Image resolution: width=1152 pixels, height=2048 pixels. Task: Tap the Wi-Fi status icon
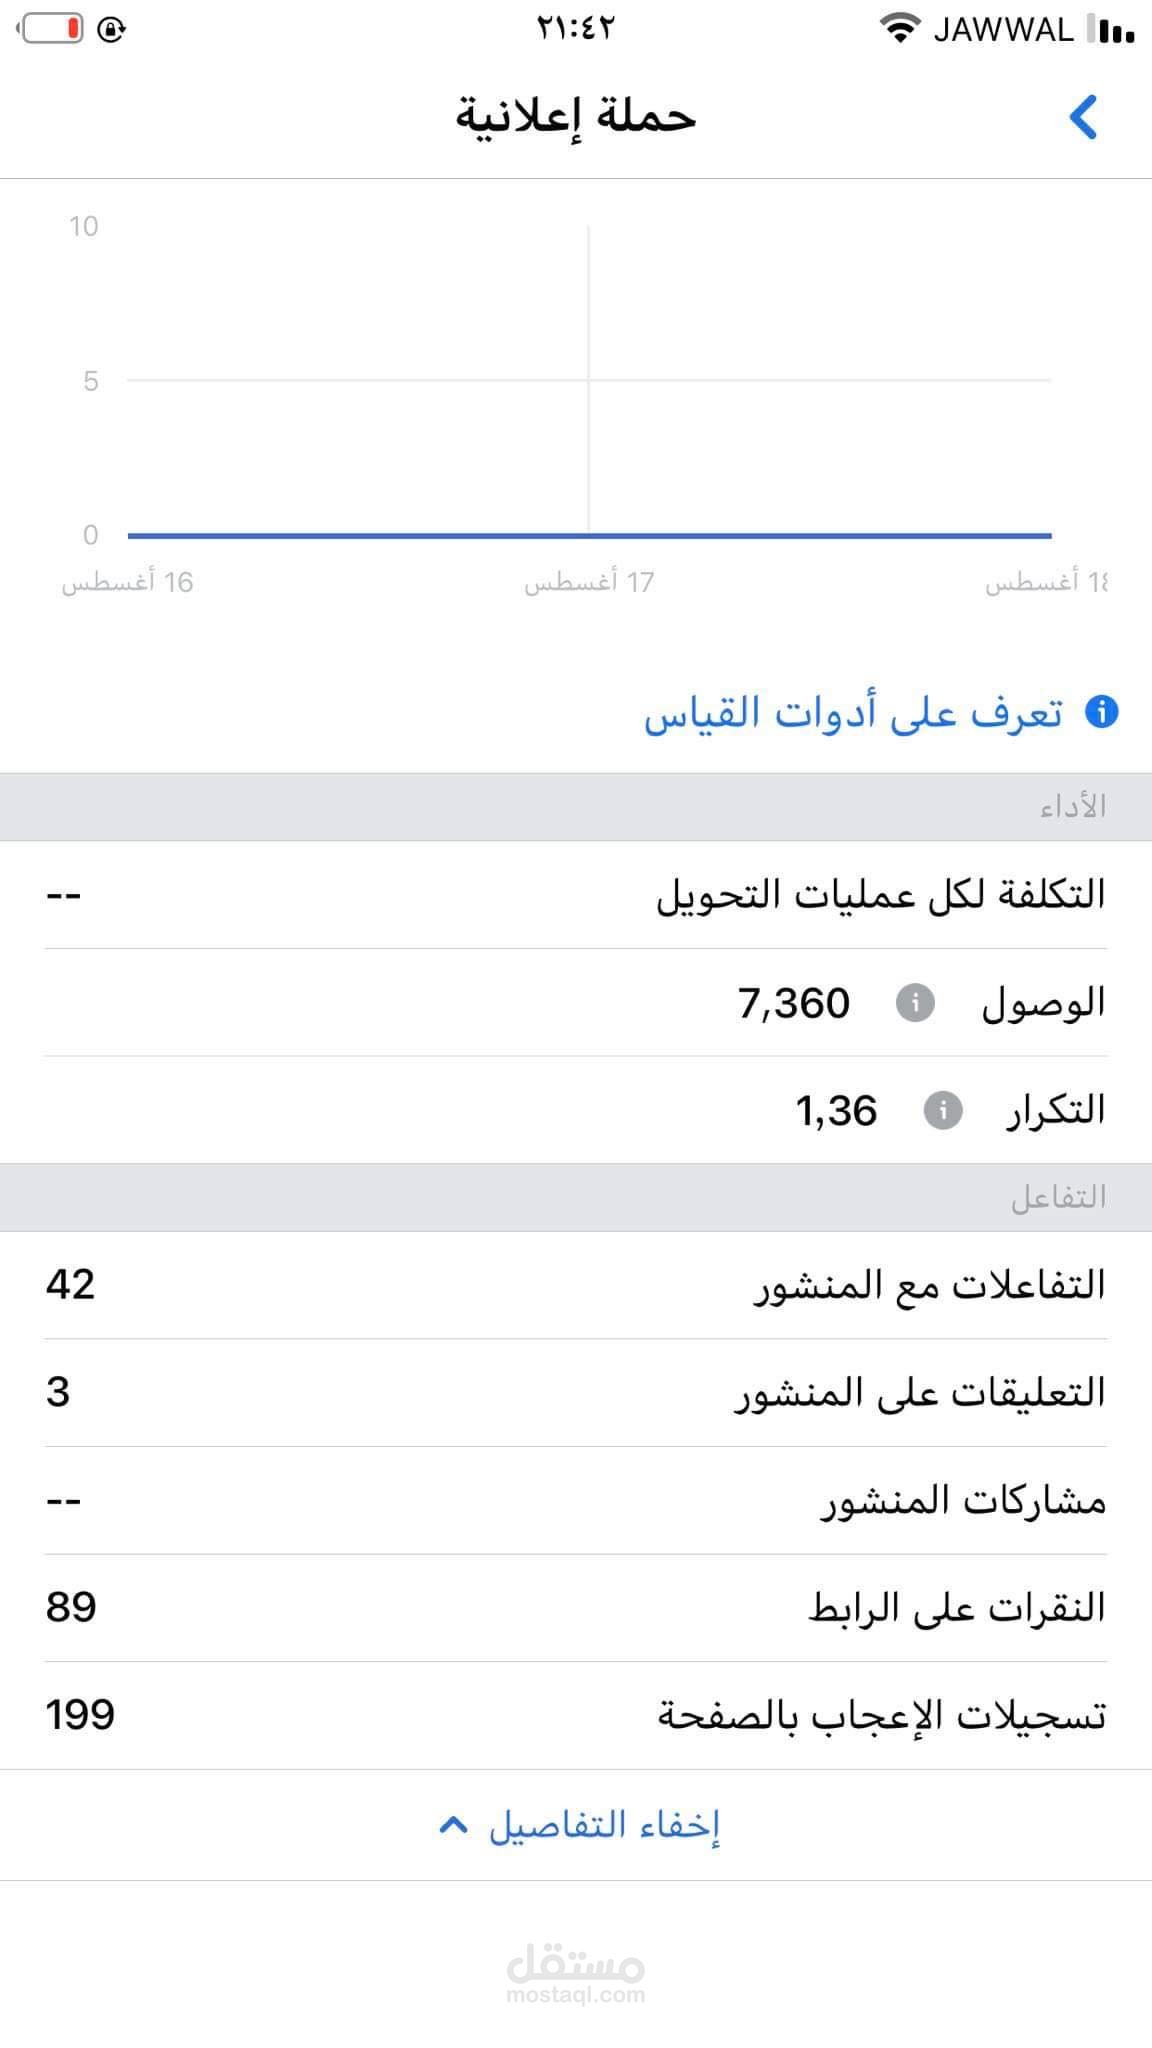click(900, 29)
